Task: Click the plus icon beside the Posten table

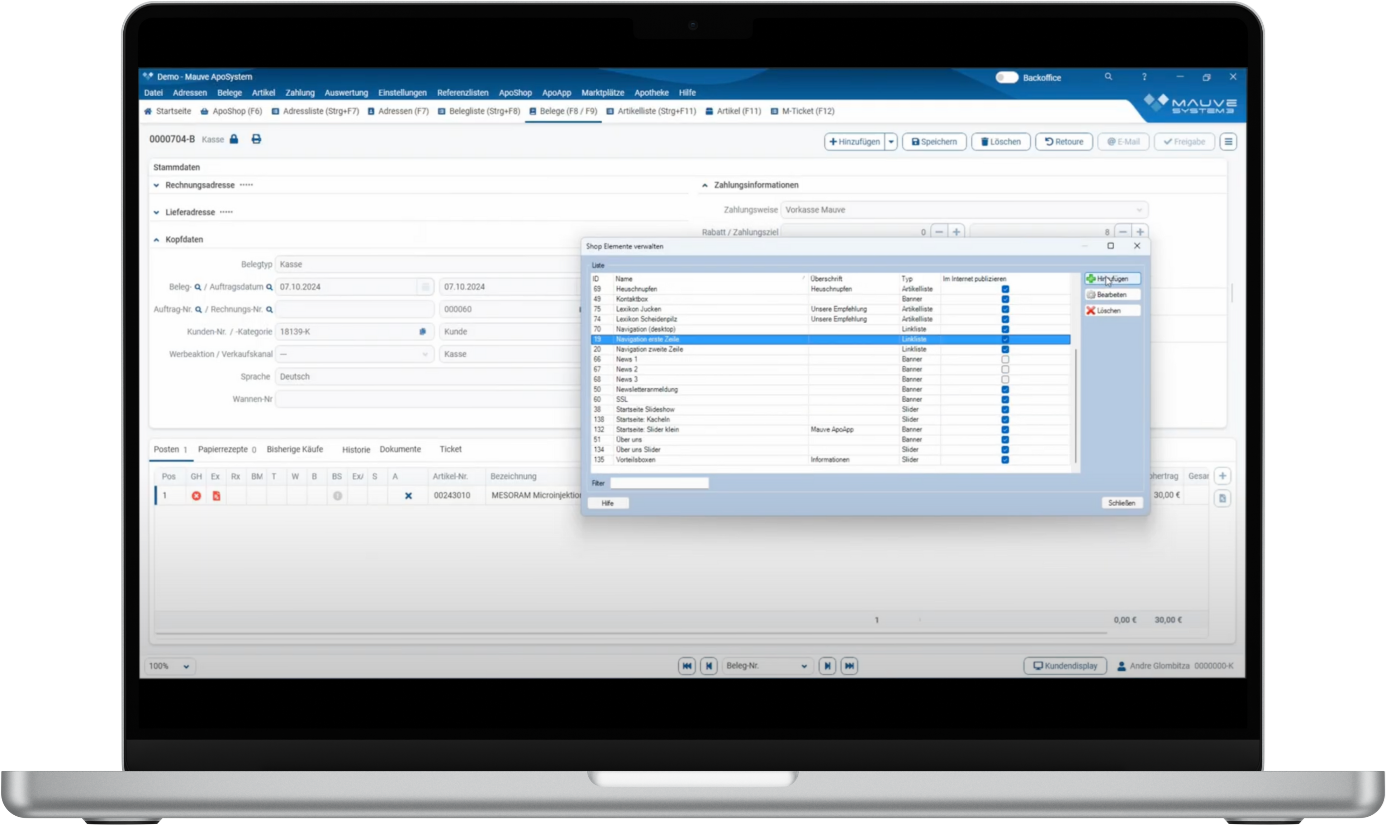Action: coord(1222,477)
